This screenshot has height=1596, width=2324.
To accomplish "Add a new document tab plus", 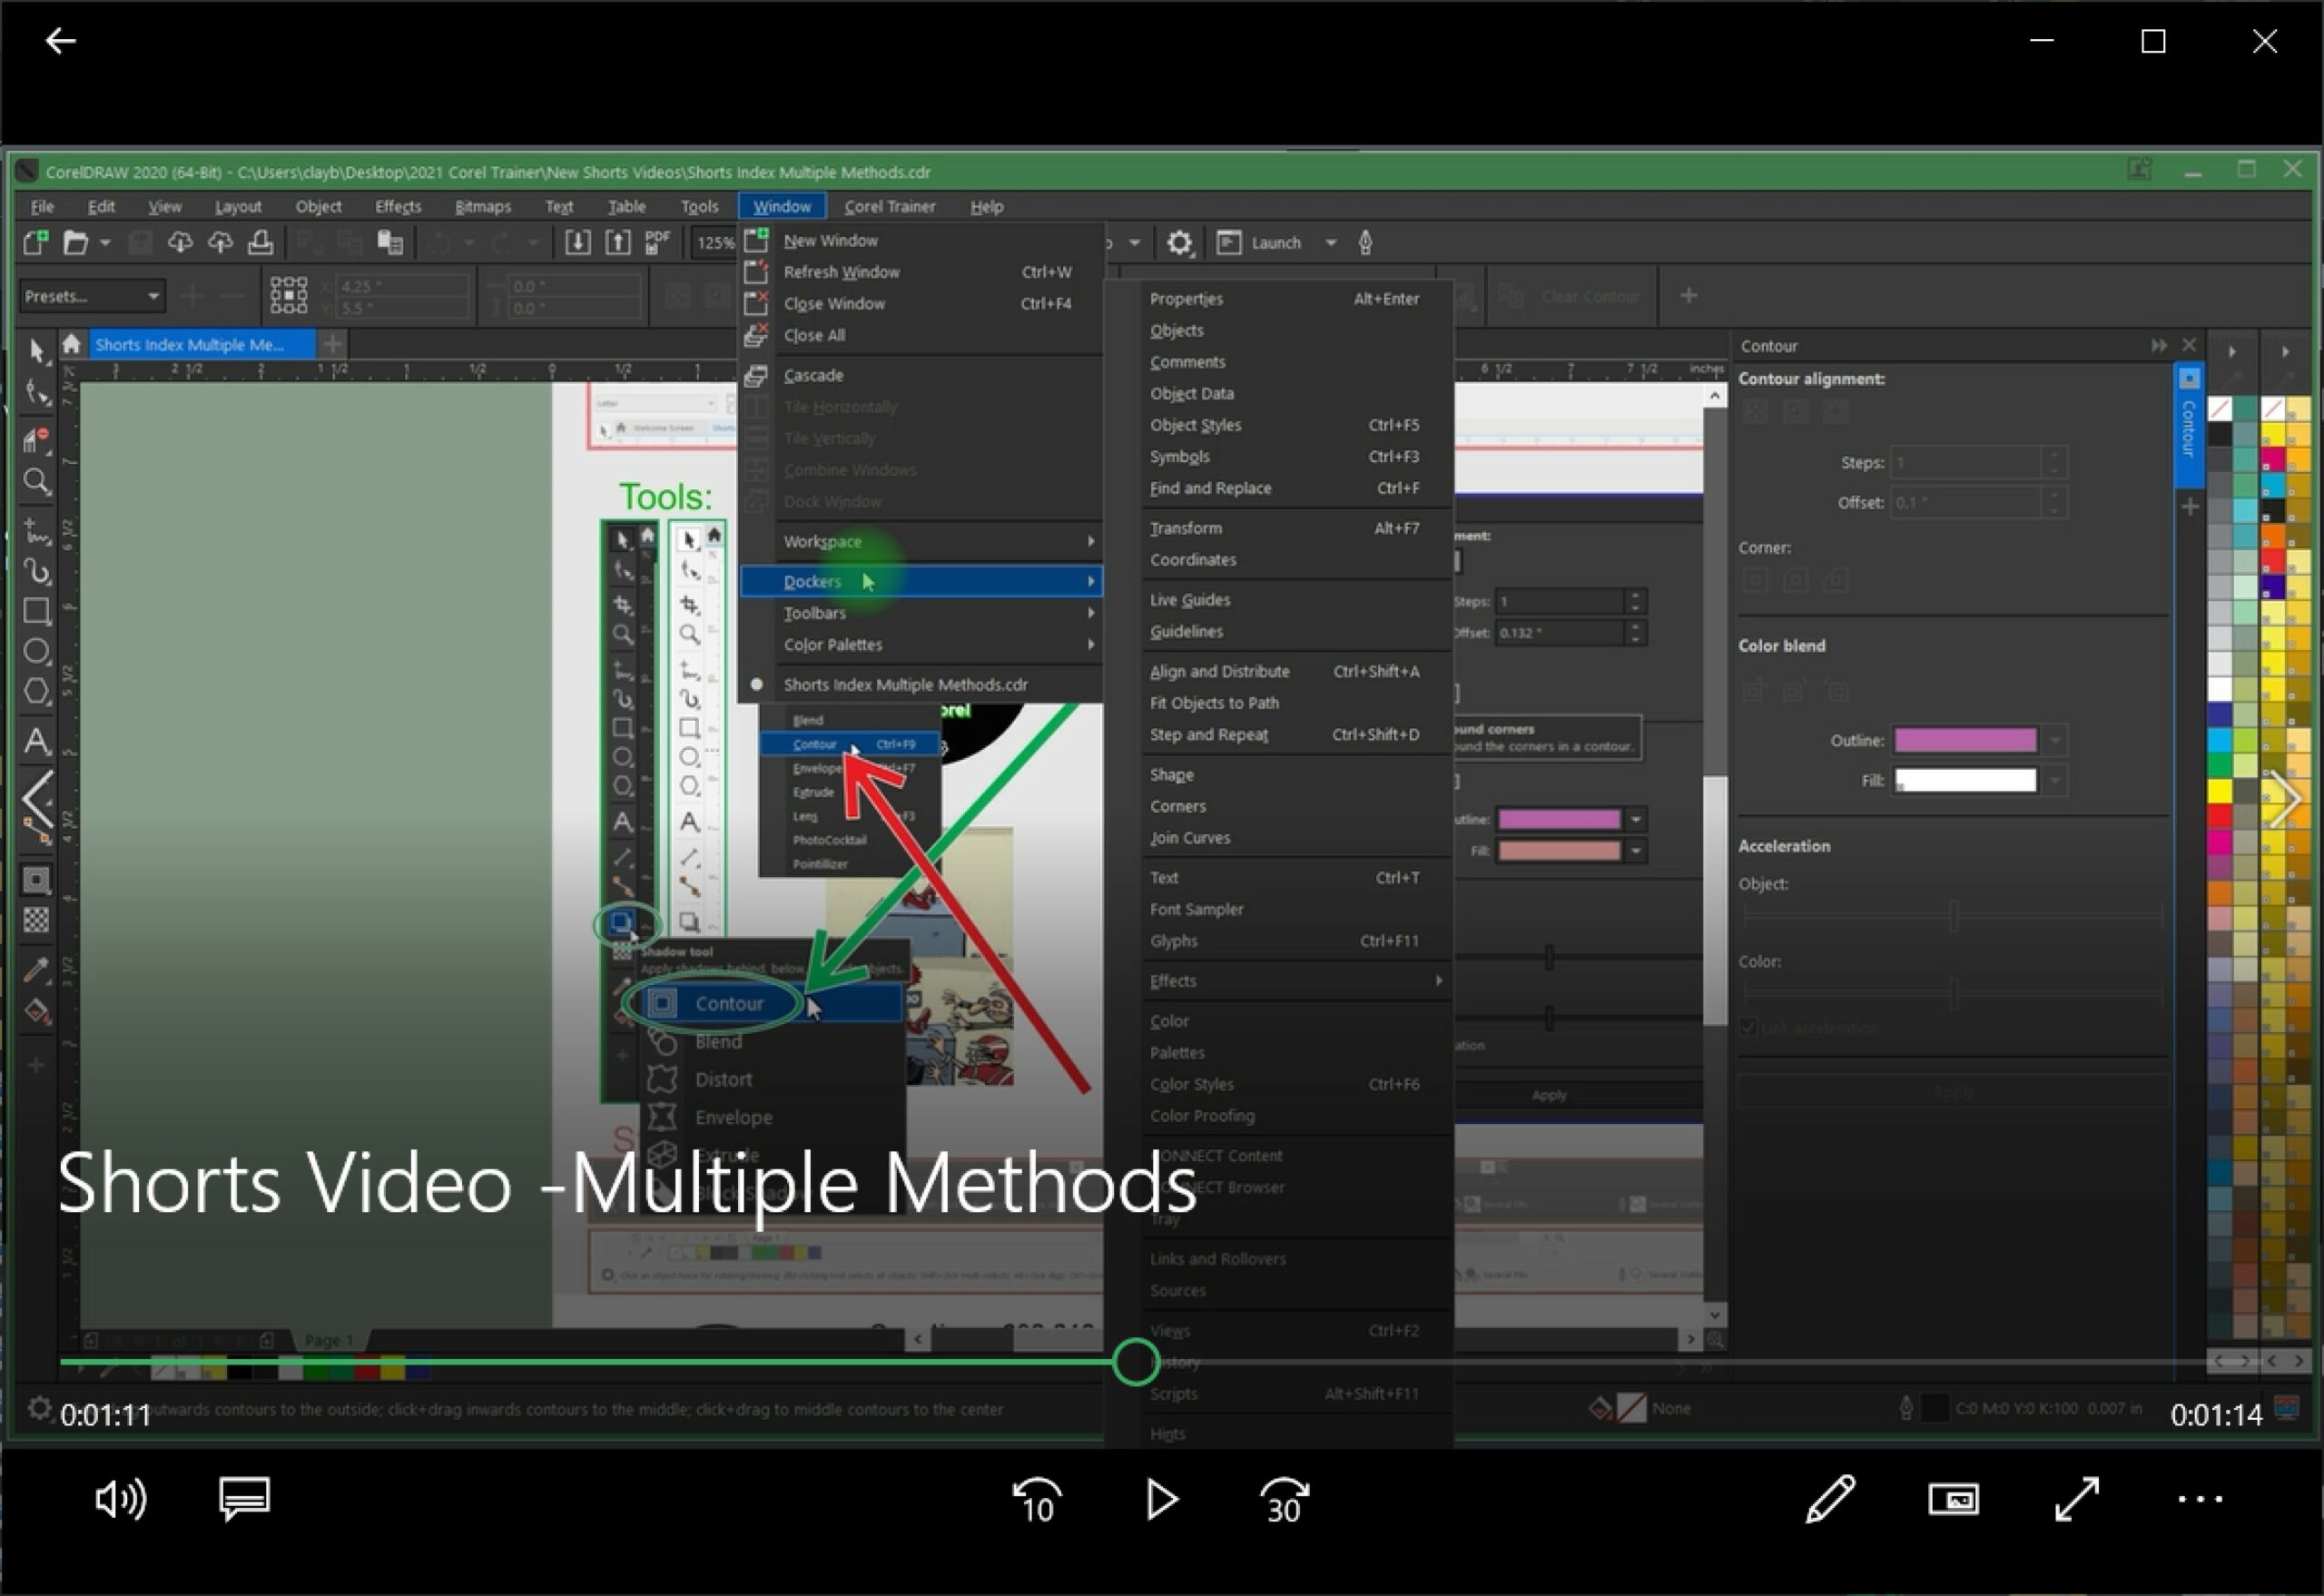I will tap(333, 344).
